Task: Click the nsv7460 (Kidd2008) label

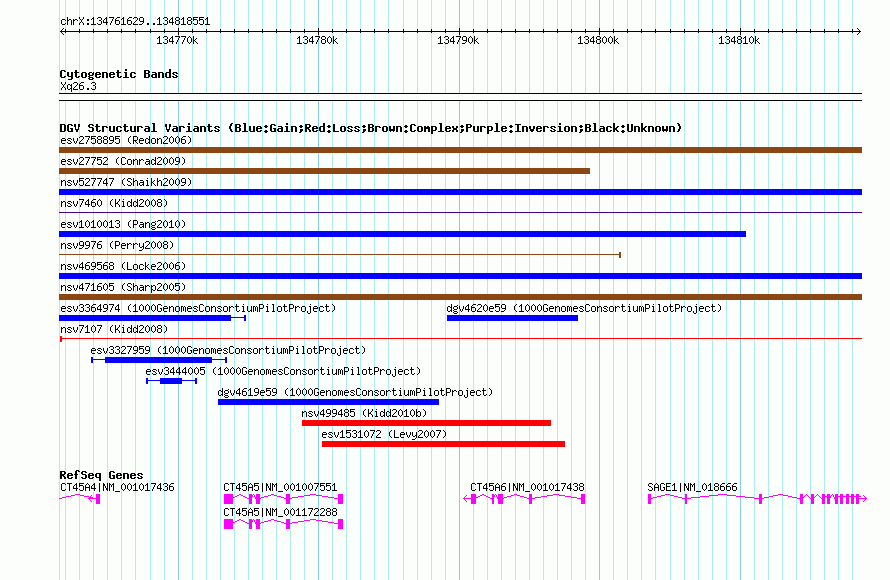Action: (x=114, y=203)
